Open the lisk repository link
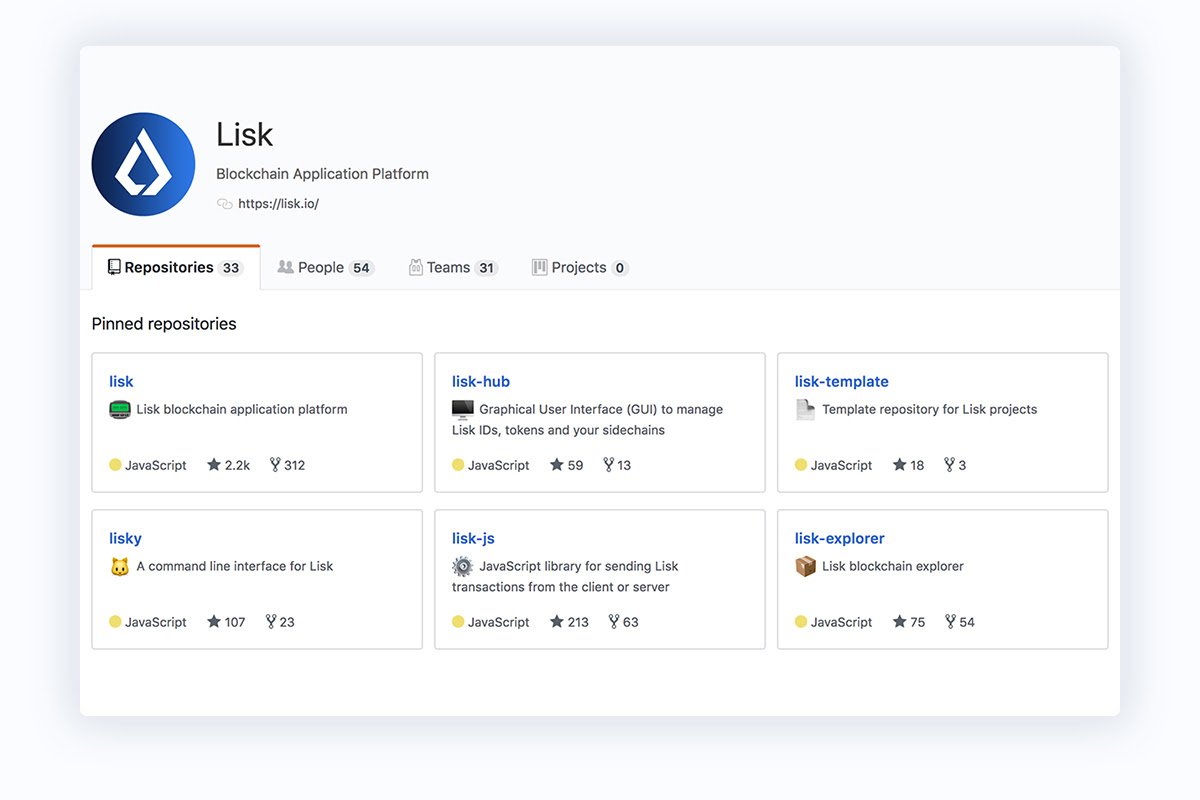 [x=121, y=381]
